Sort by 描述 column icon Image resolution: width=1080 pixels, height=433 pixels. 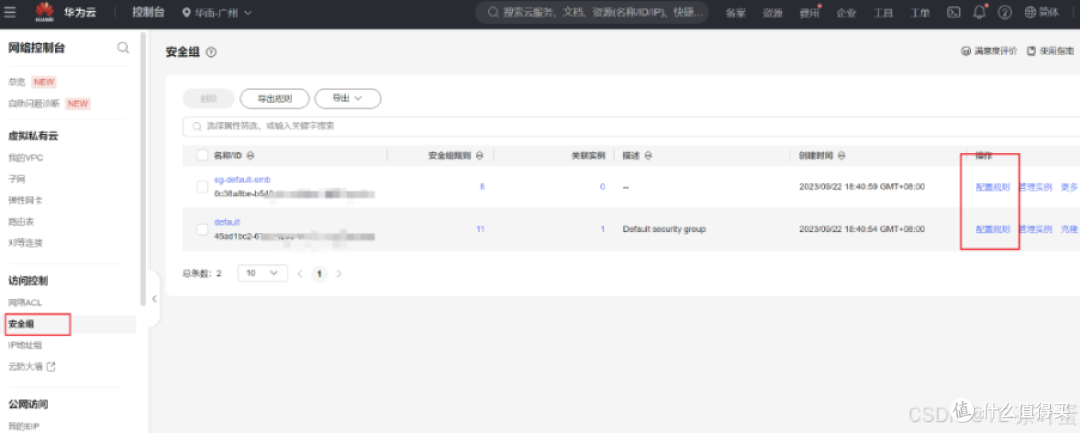click(x=649, y=156)
